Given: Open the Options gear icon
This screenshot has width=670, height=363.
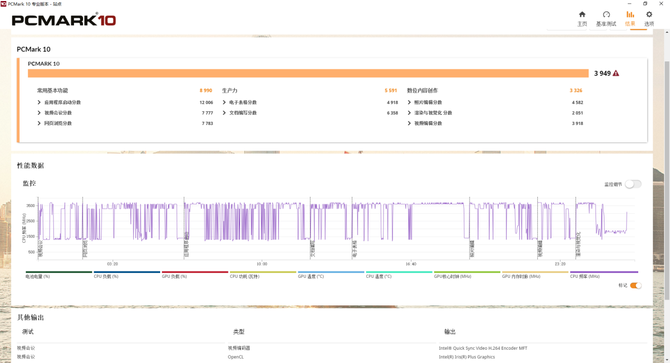Looking at the screenshot, I should [649, 15].
